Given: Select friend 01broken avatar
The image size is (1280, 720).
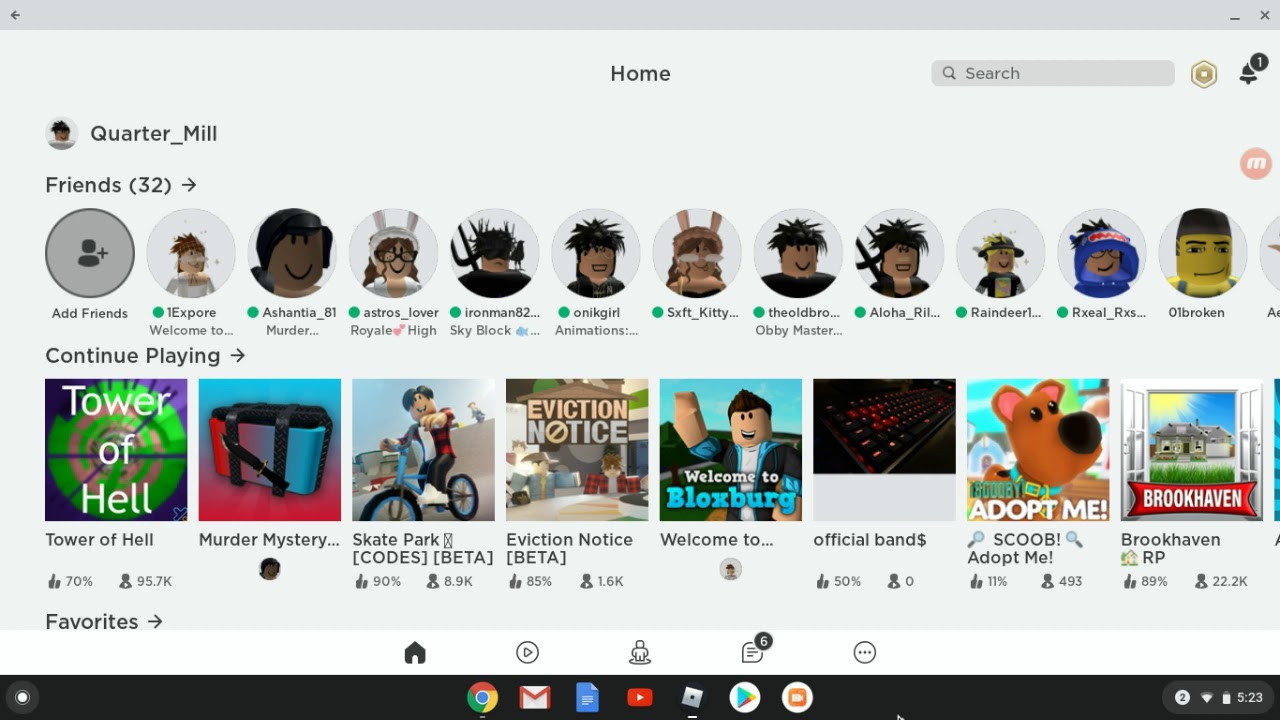Looking at the screenshot, I should click(x=1203, y=253).
